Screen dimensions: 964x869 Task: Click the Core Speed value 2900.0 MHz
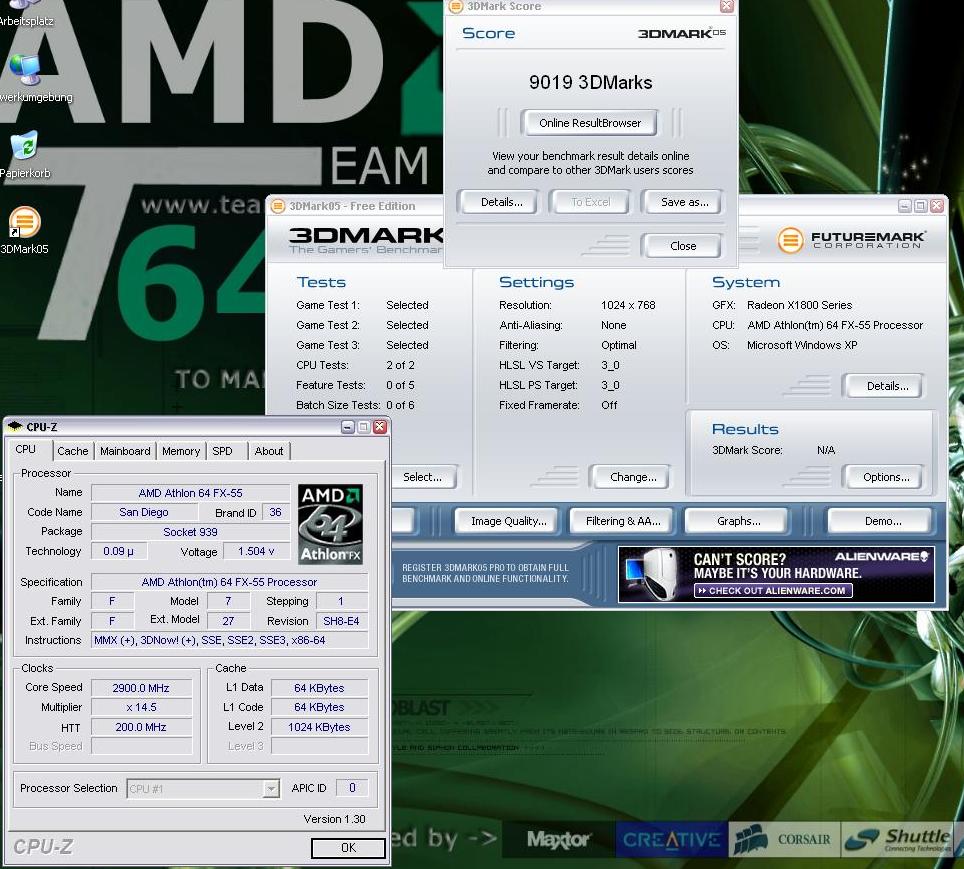(x=141, y=688)
